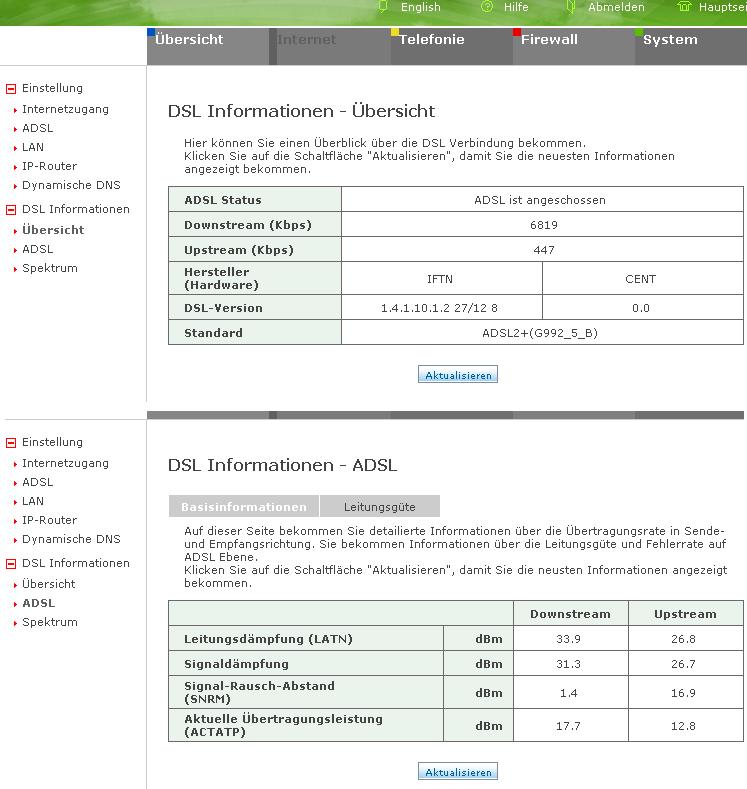Log out with Abmelden link

coord(616,7)
